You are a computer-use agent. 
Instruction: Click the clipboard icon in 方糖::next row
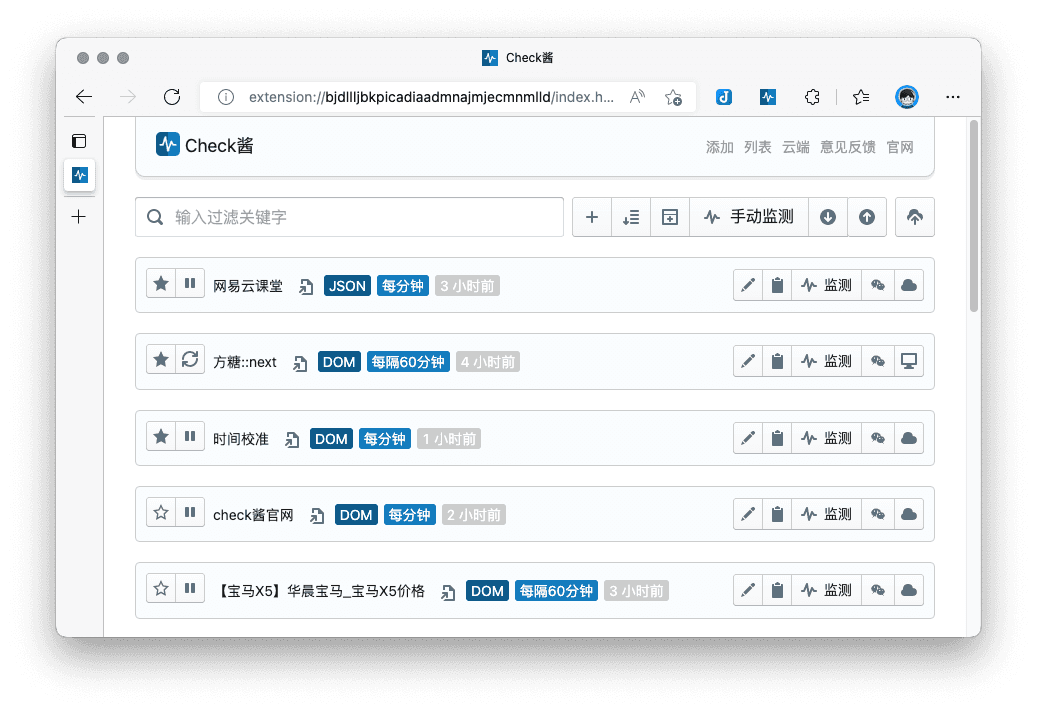[x=777, y=362]
